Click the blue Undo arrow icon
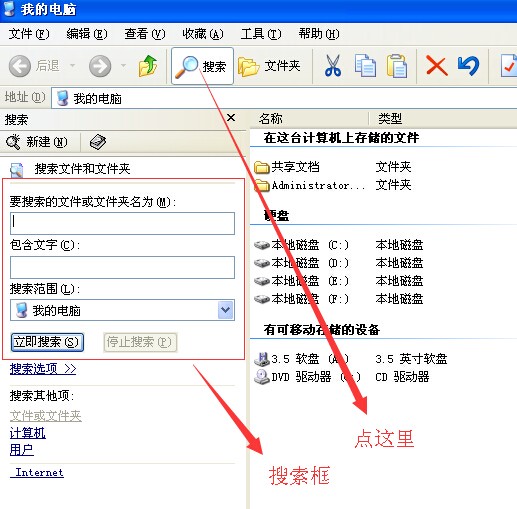The image size is (517, 509). click(x=468, y=66)
